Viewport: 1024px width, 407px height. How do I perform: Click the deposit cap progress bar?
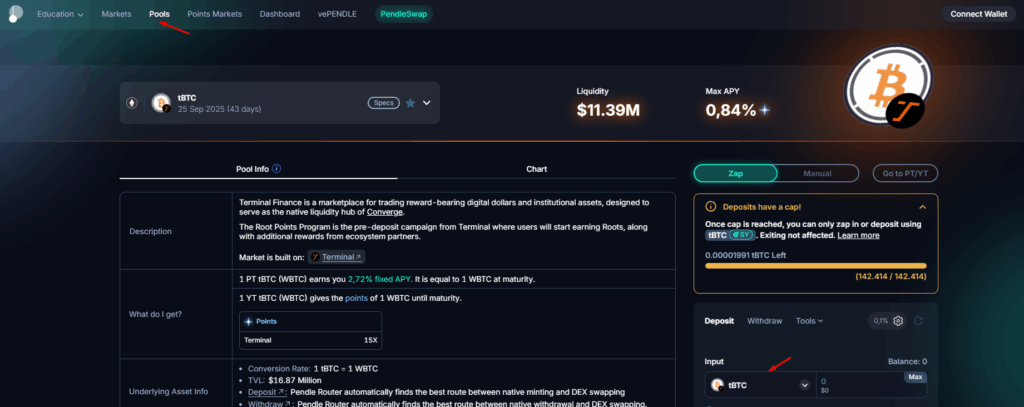click(816, 266)
